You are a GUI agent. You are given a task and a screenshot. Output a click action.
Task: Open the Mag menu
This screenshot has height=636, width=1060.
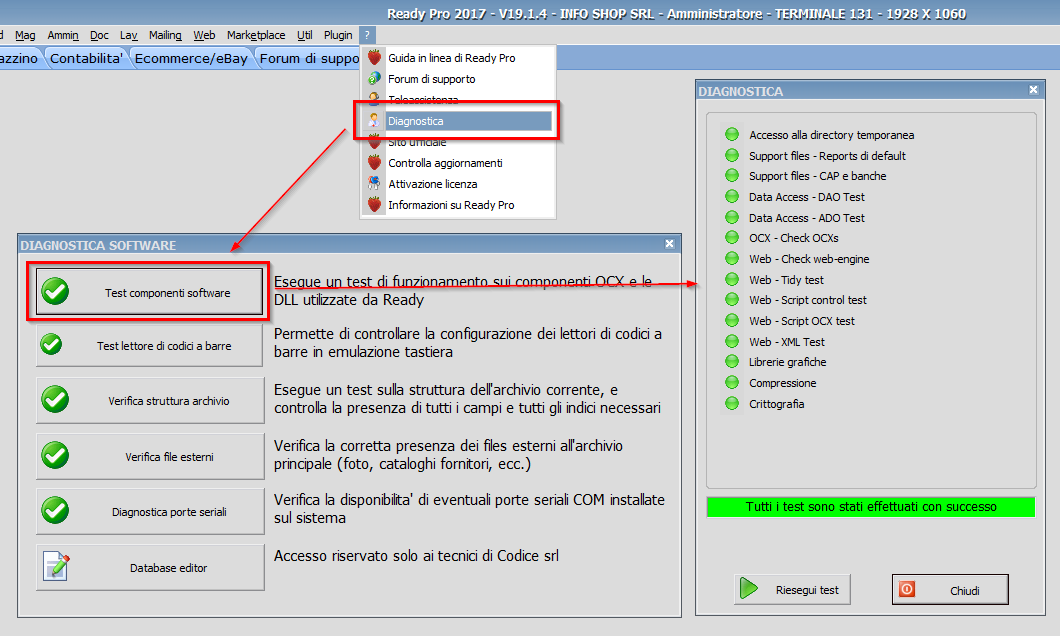[25, 35]
